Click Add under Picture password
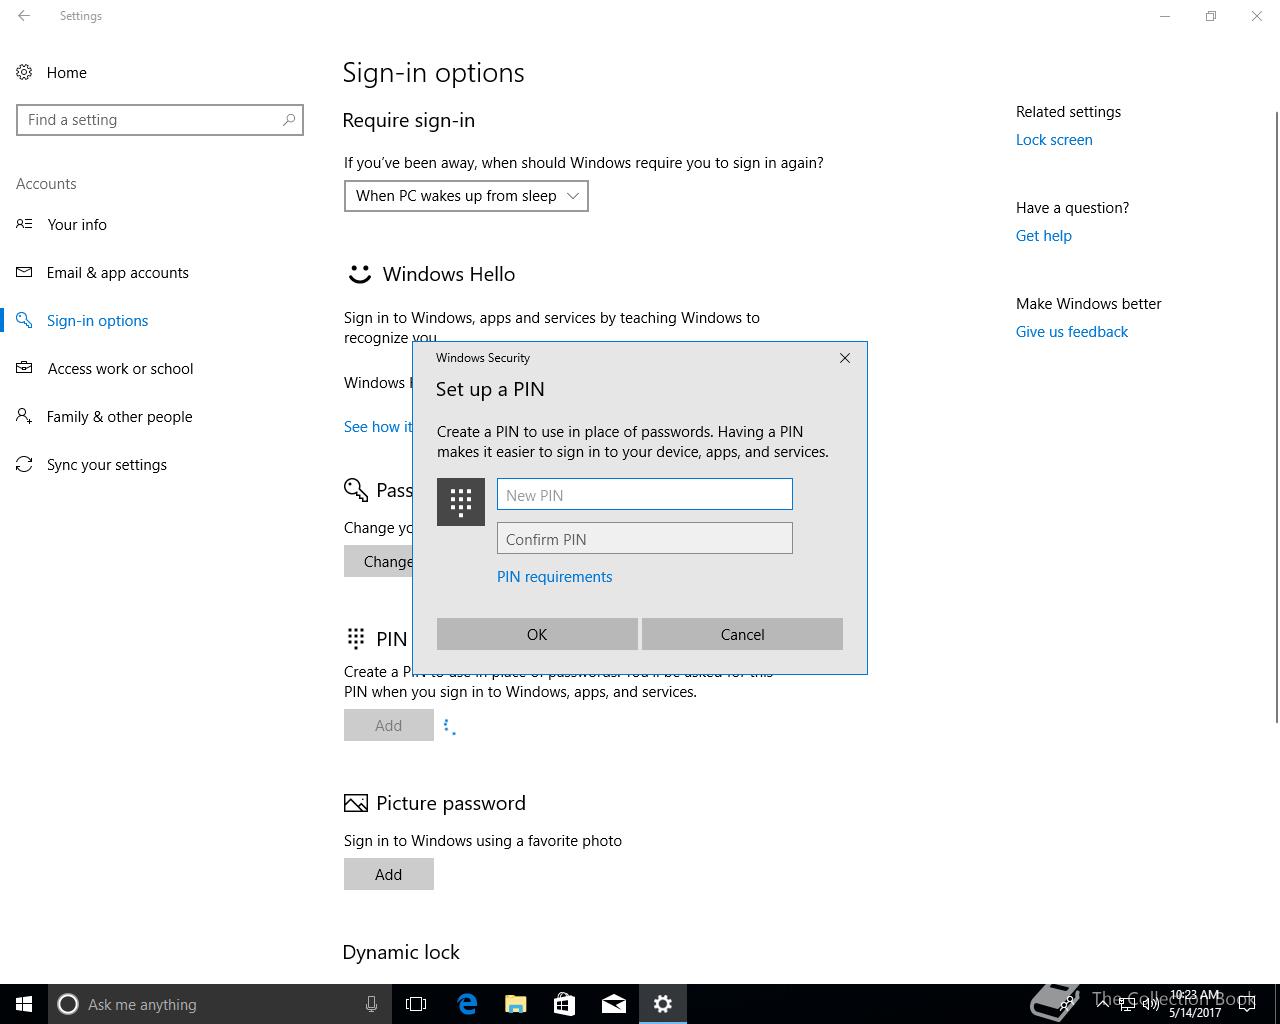This screenshot has width=1280, height=1024. 389,874
